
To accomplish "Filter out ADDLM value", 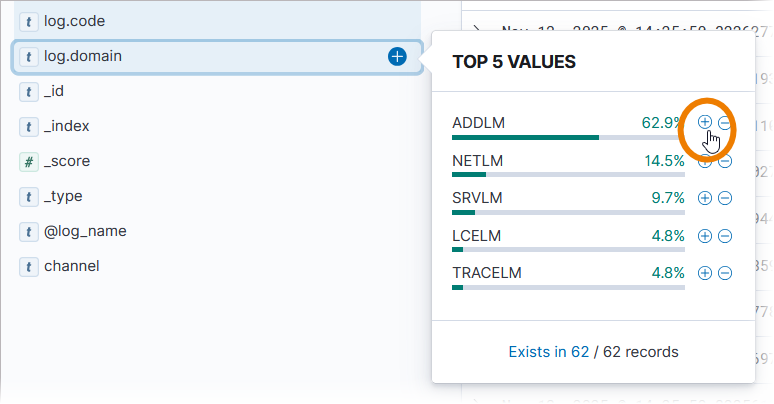I will coord(725,122).
